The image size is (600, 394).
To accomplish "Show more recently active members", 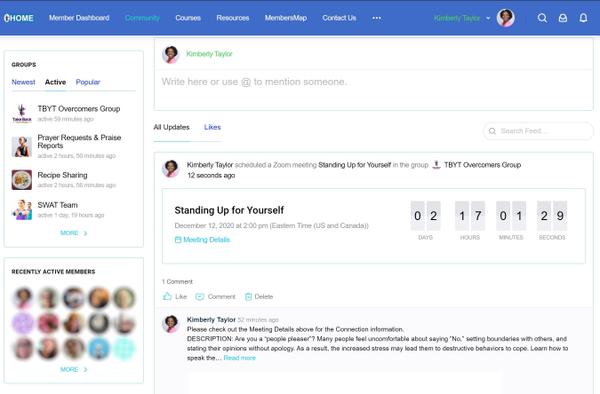I will click(x=73, y=370).
